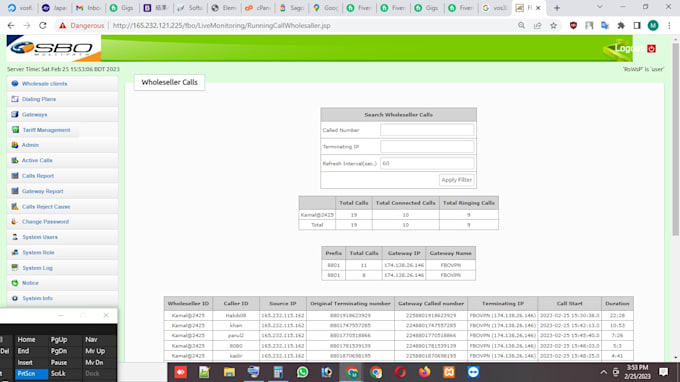
Task: Click the Calls Report icon
Action: 15,176
